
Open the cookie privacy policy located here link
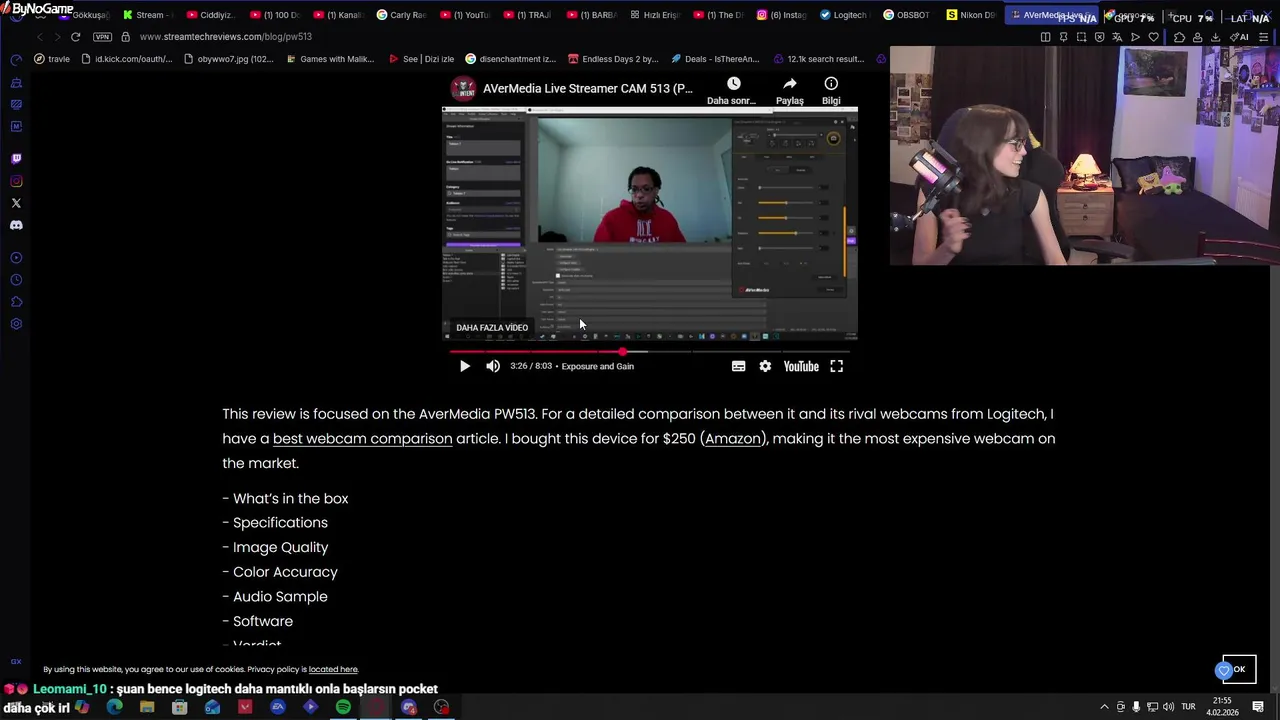(x=333, y=669)
